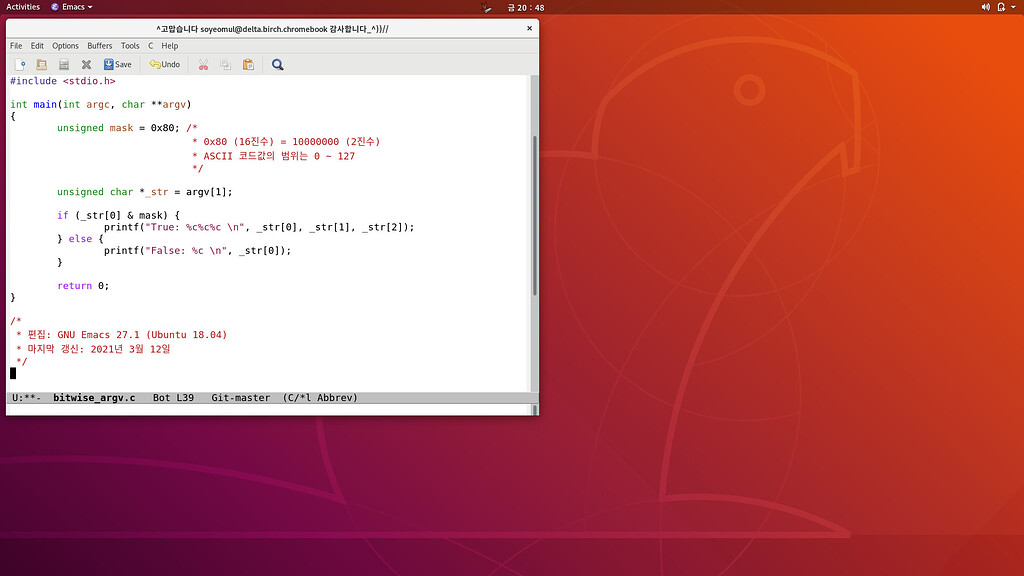Open a file with the folder icon
This screenshot has width=1024, height=576.
point(42,64)
